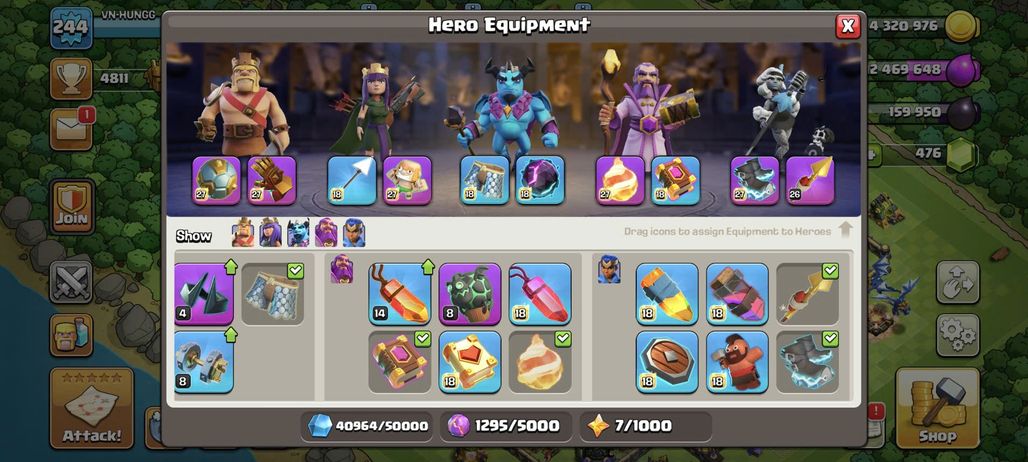Click the Join clan button

tap(71, 206)
